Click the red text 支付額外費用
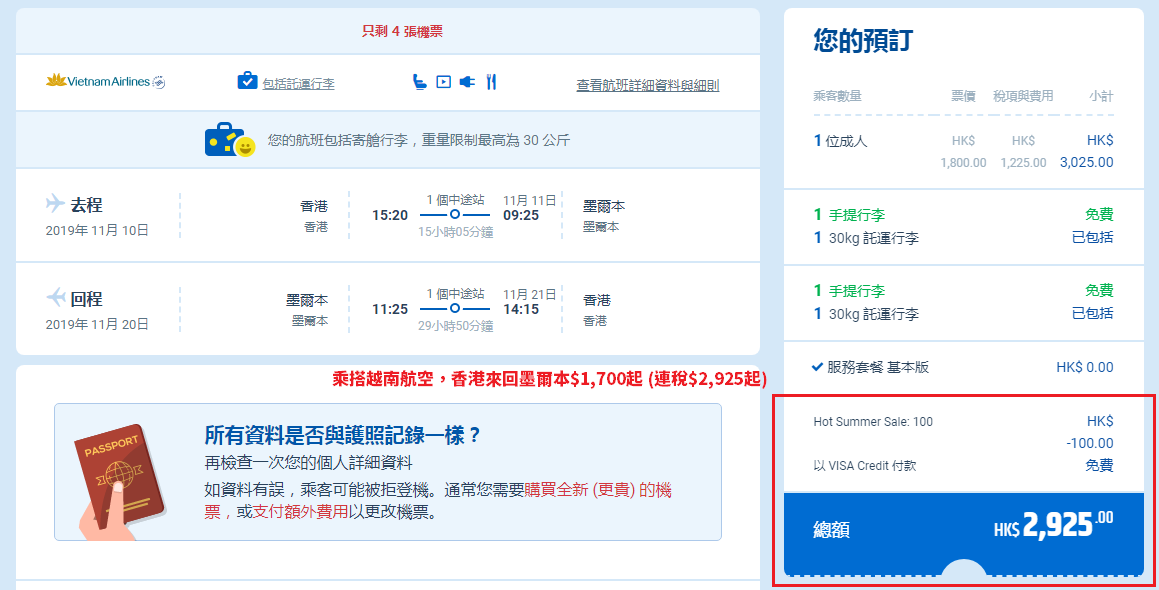 pyautogui.click(x=300, y=512)
